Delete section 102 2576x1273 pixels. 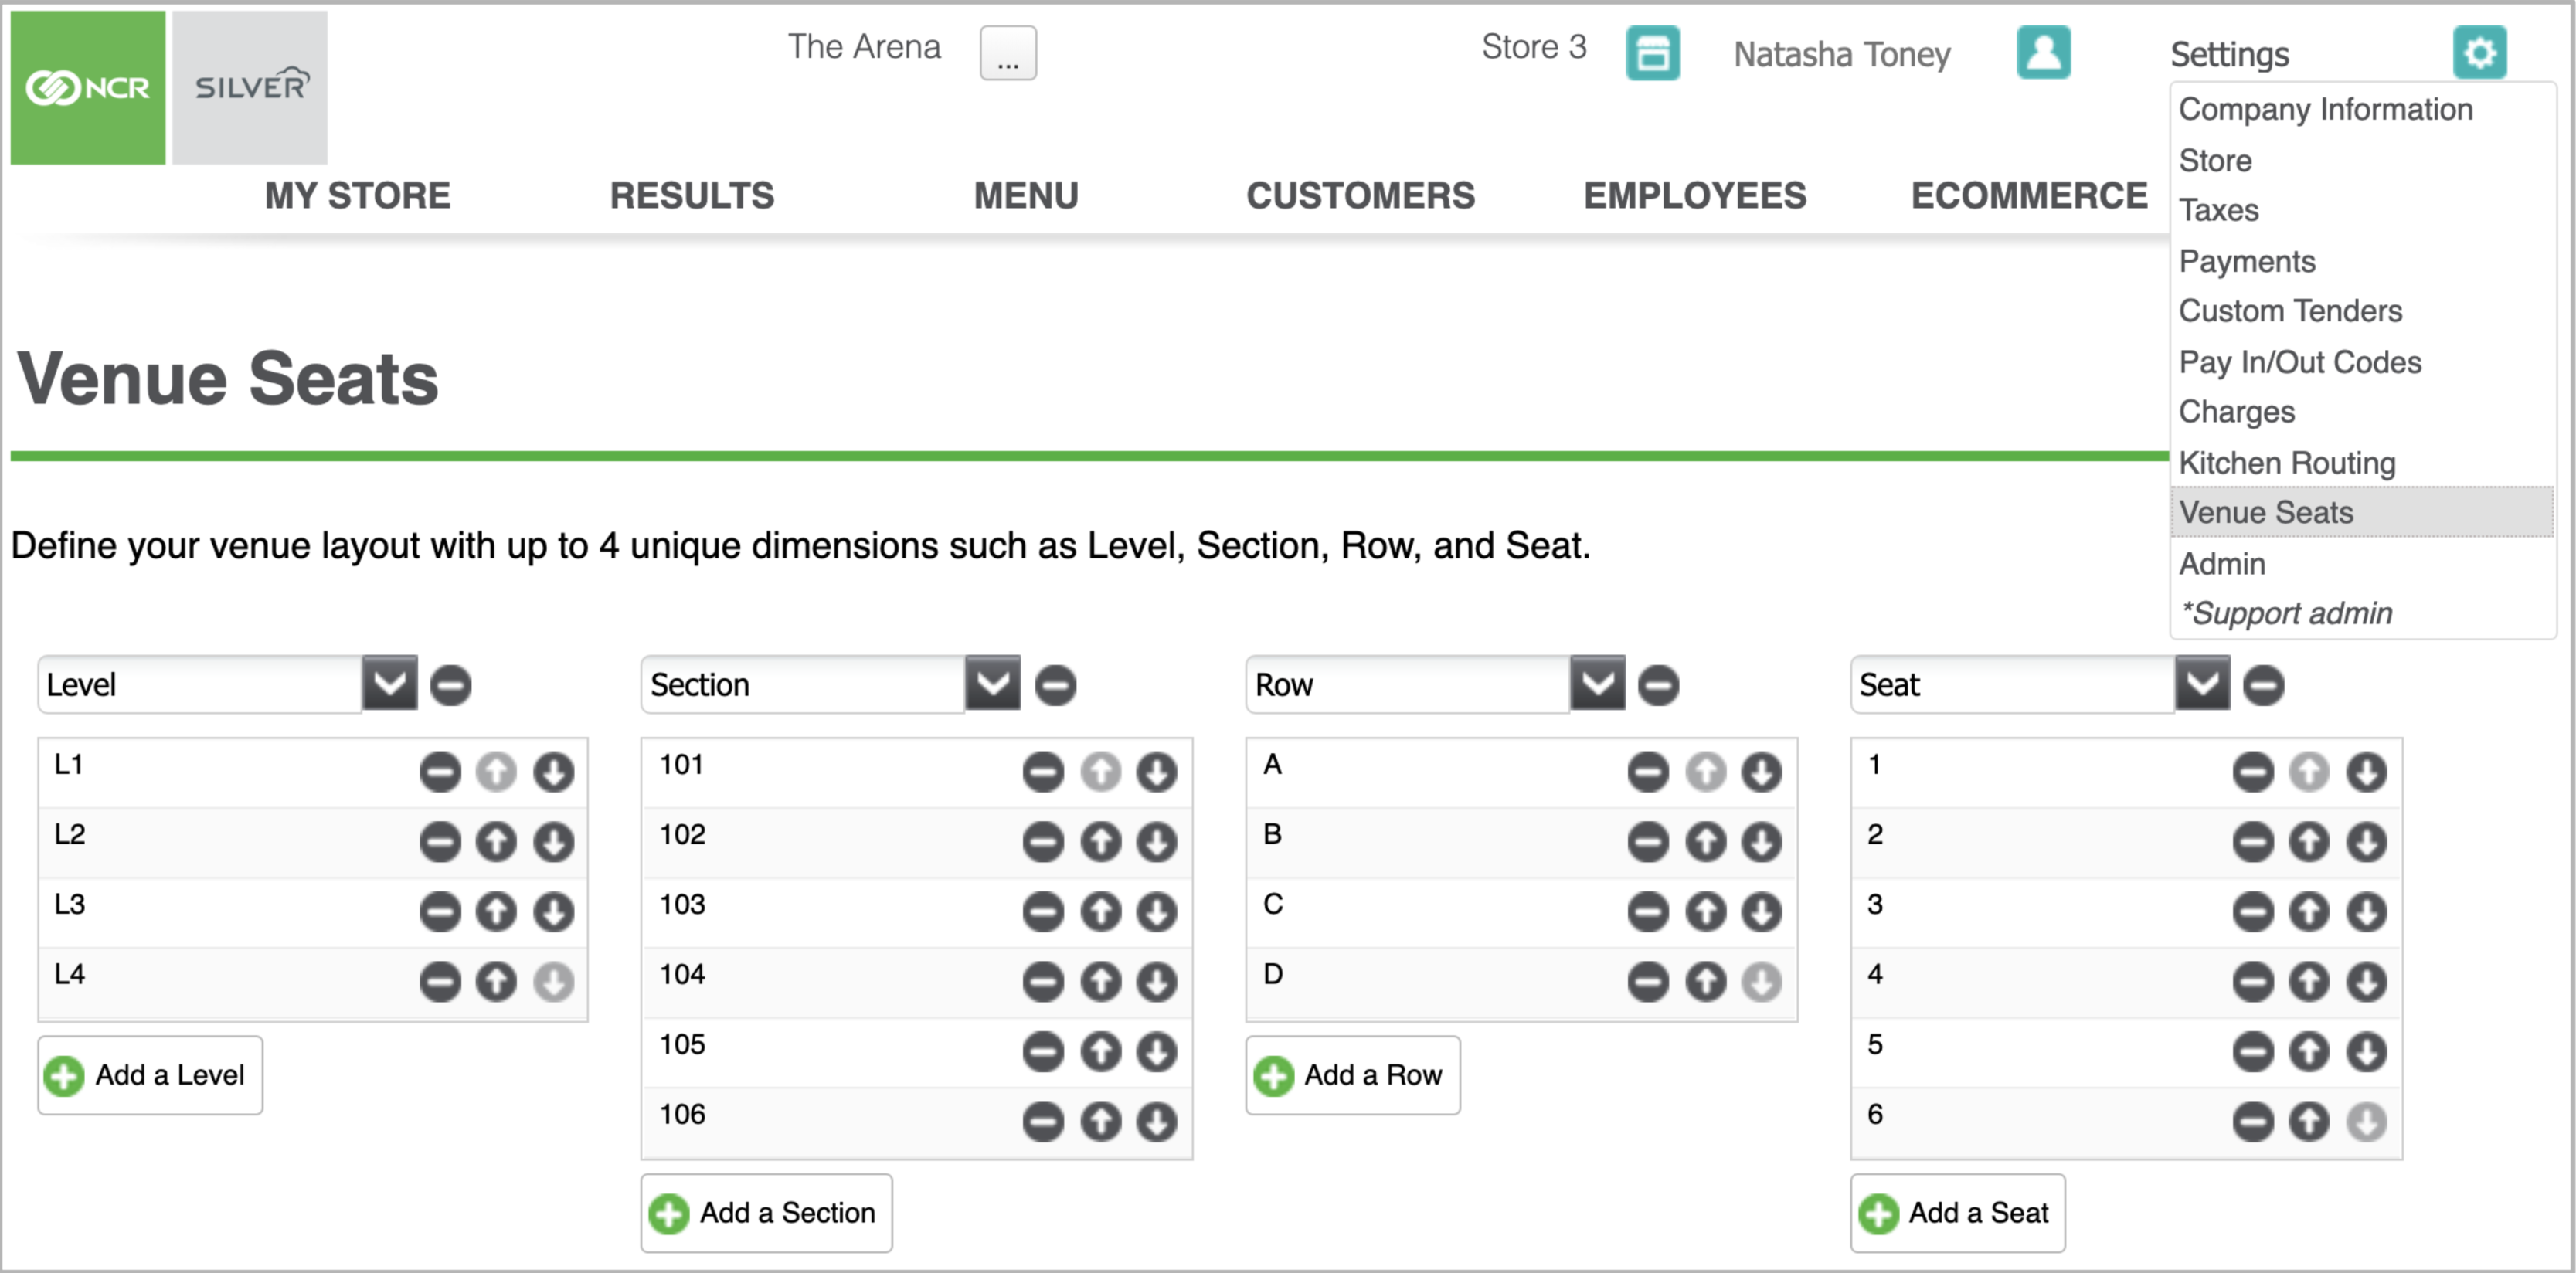(x=1043, y=842)
